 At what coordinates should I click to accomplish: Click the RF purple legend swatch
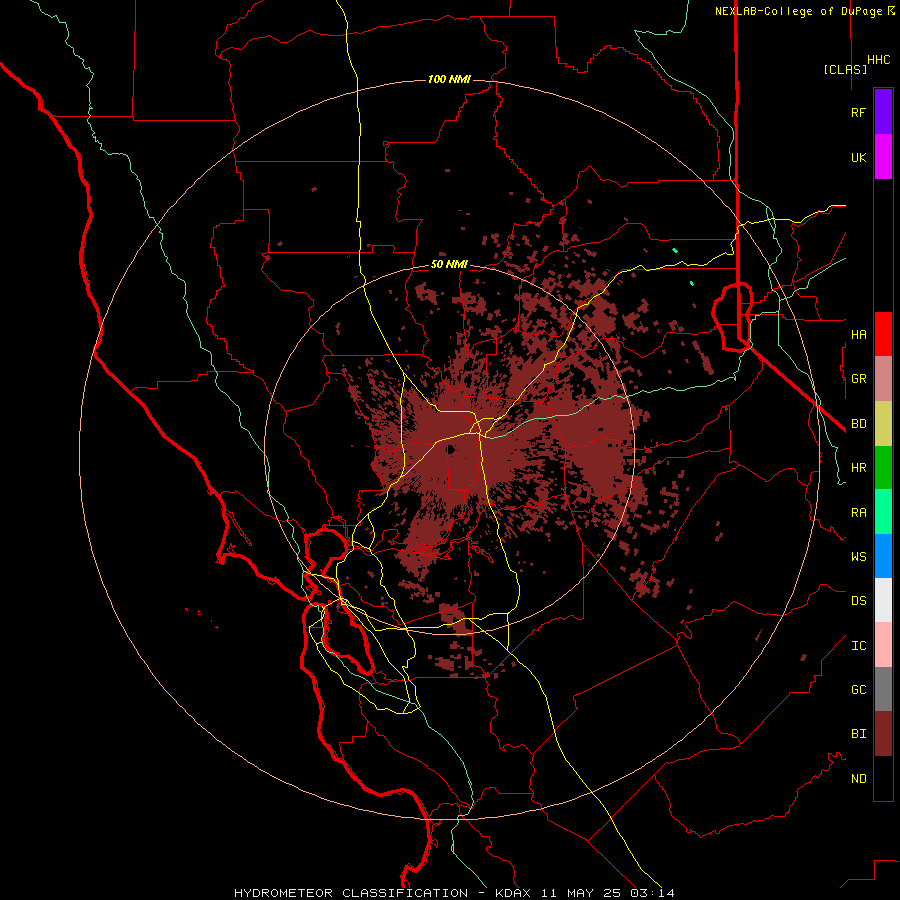(883, 112)
